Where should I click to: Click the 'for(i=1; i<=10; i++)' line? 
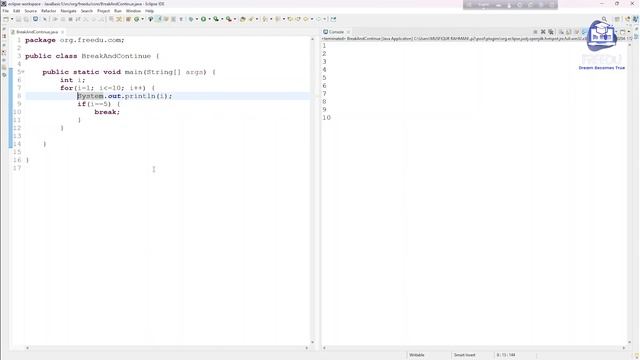(x=108, y=88)
